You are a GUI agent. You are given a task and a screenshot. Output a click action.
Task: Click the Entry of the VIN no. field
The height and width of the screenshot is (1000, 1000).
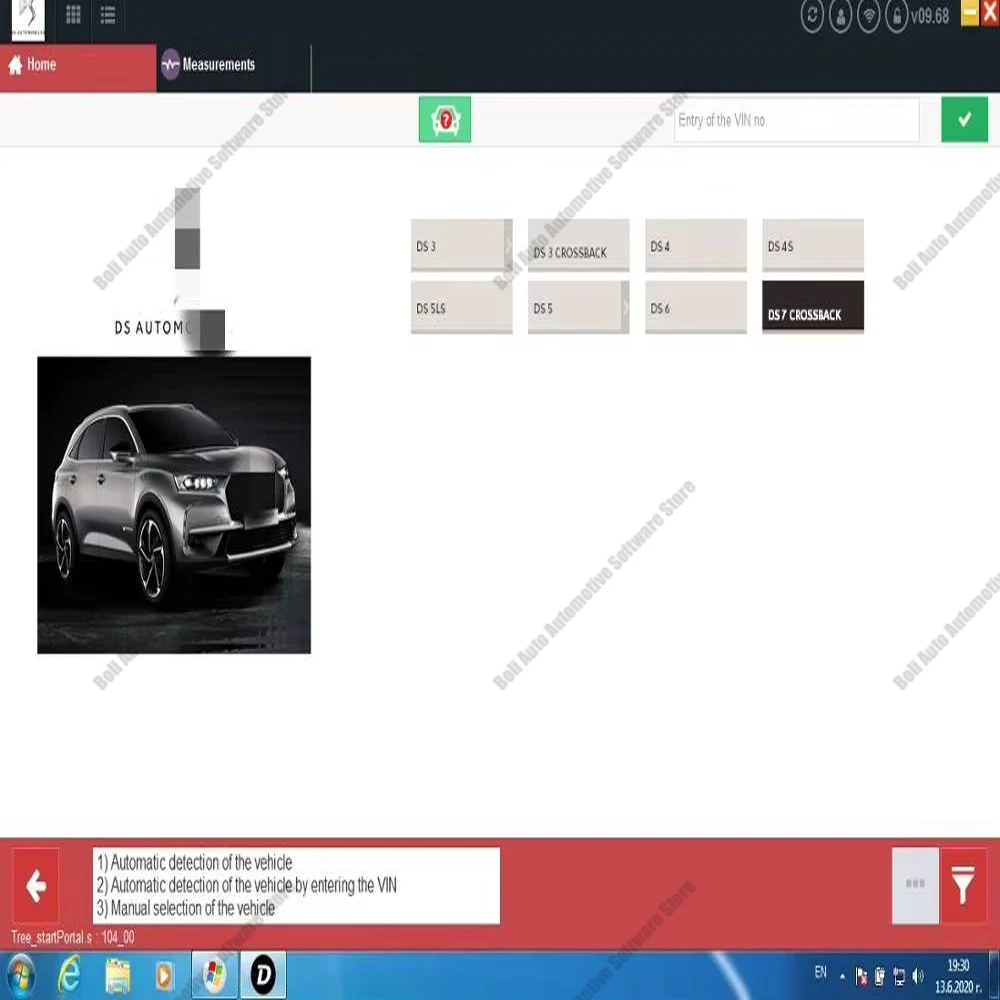(x=796, y=120)
